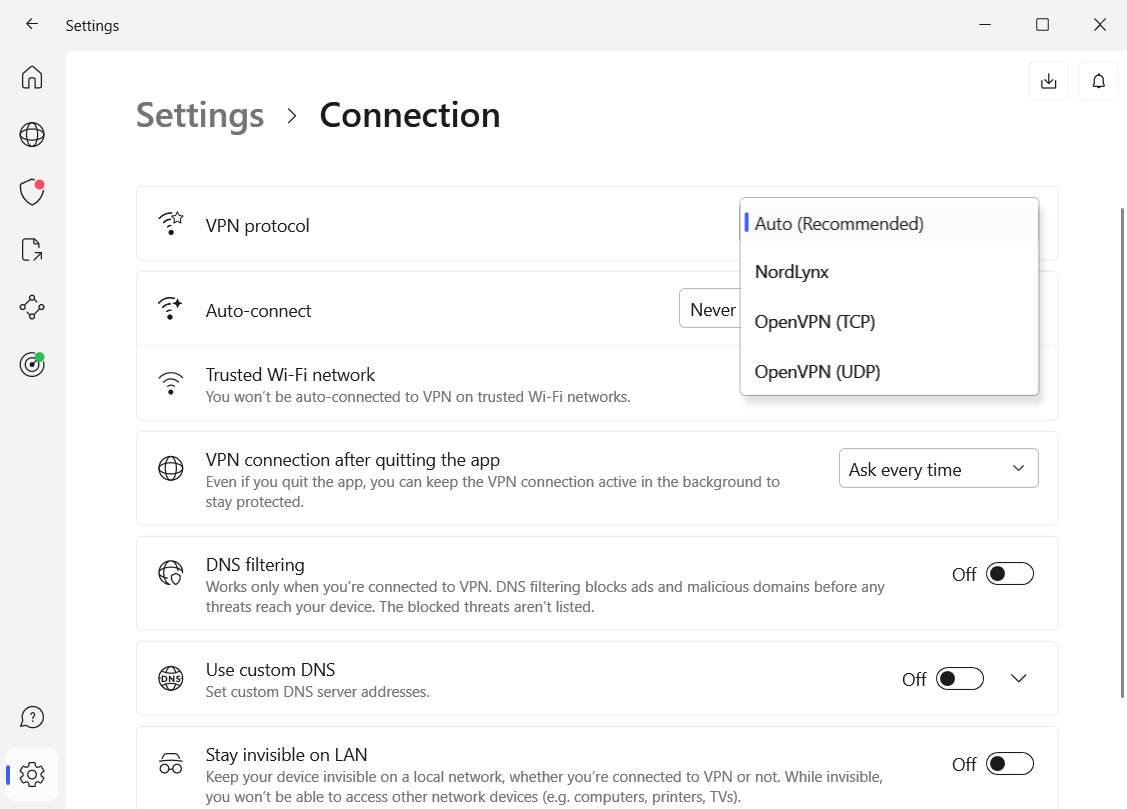Click the download icon at top right
The height and width of the screenshot is (809, 1127).
1048,81
